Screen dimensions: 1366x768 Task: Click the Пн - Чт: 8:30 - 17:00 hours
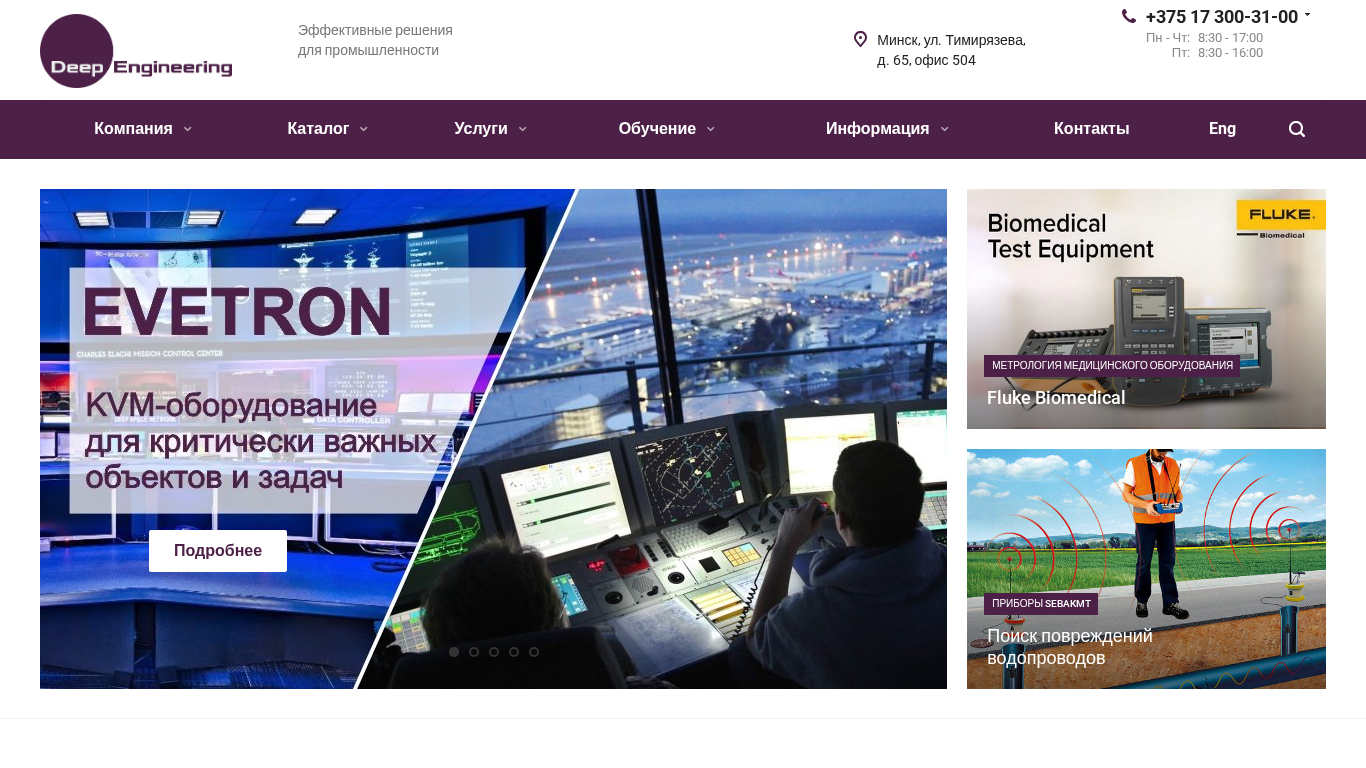click(x=1204, y=38)
